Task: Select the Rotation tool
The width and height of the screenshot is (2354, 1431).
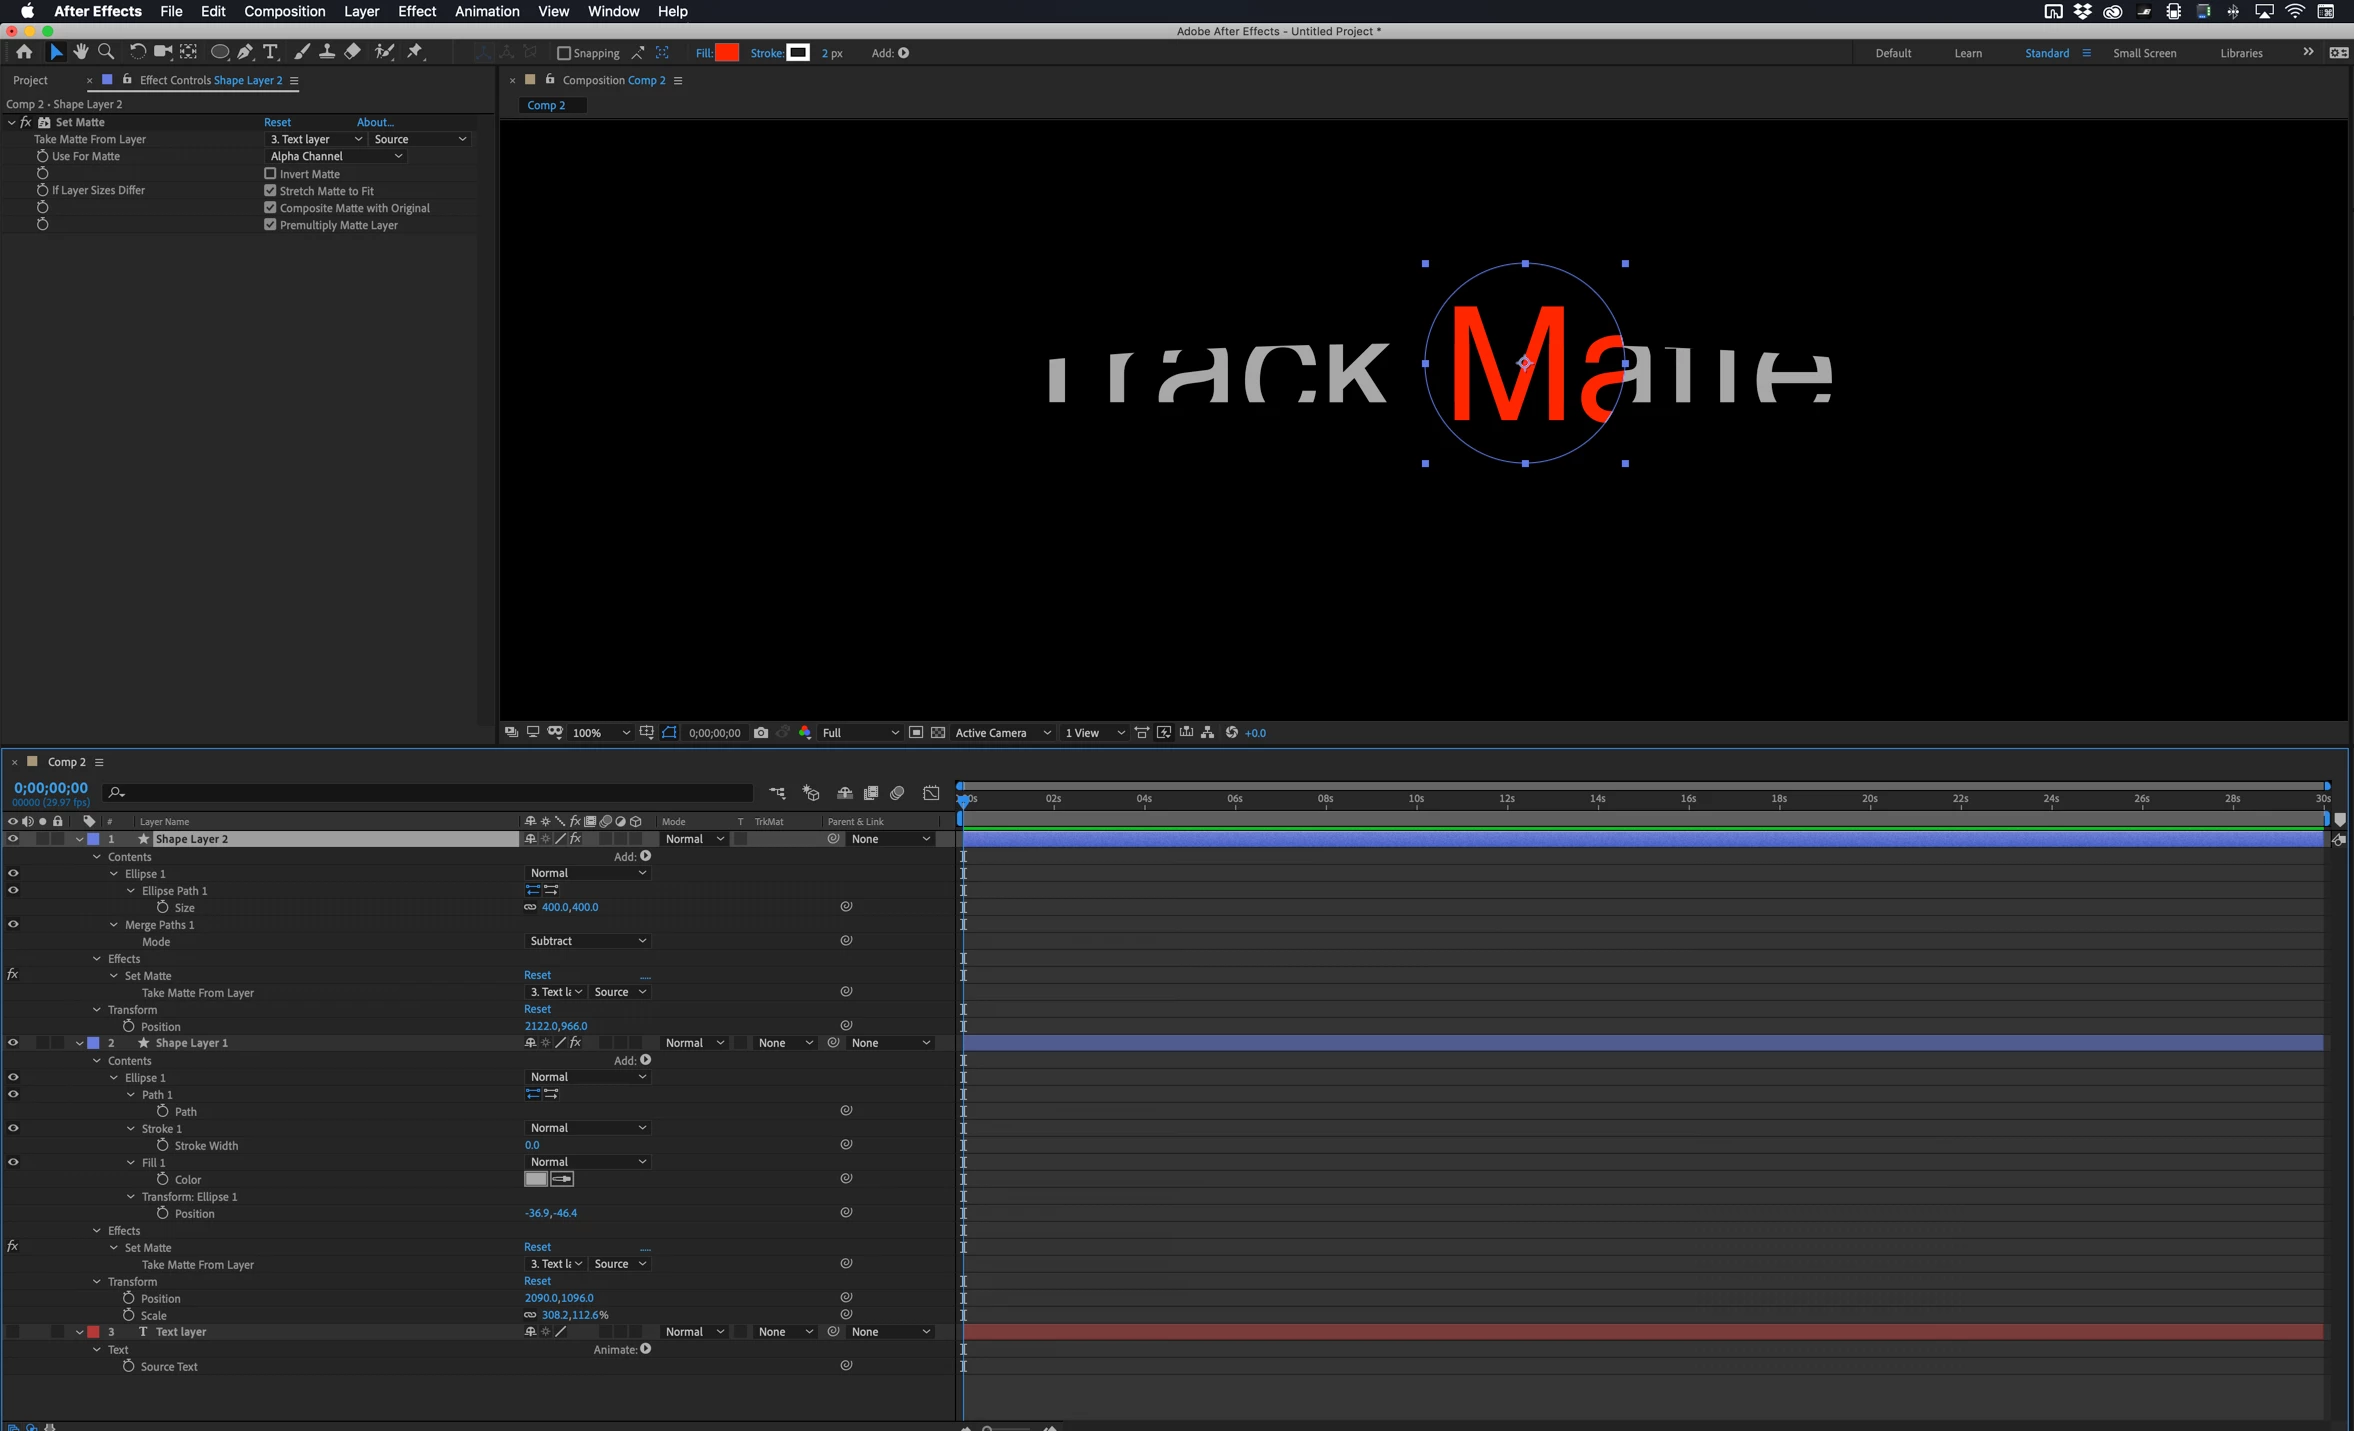Action: click(x=137, y=52)
